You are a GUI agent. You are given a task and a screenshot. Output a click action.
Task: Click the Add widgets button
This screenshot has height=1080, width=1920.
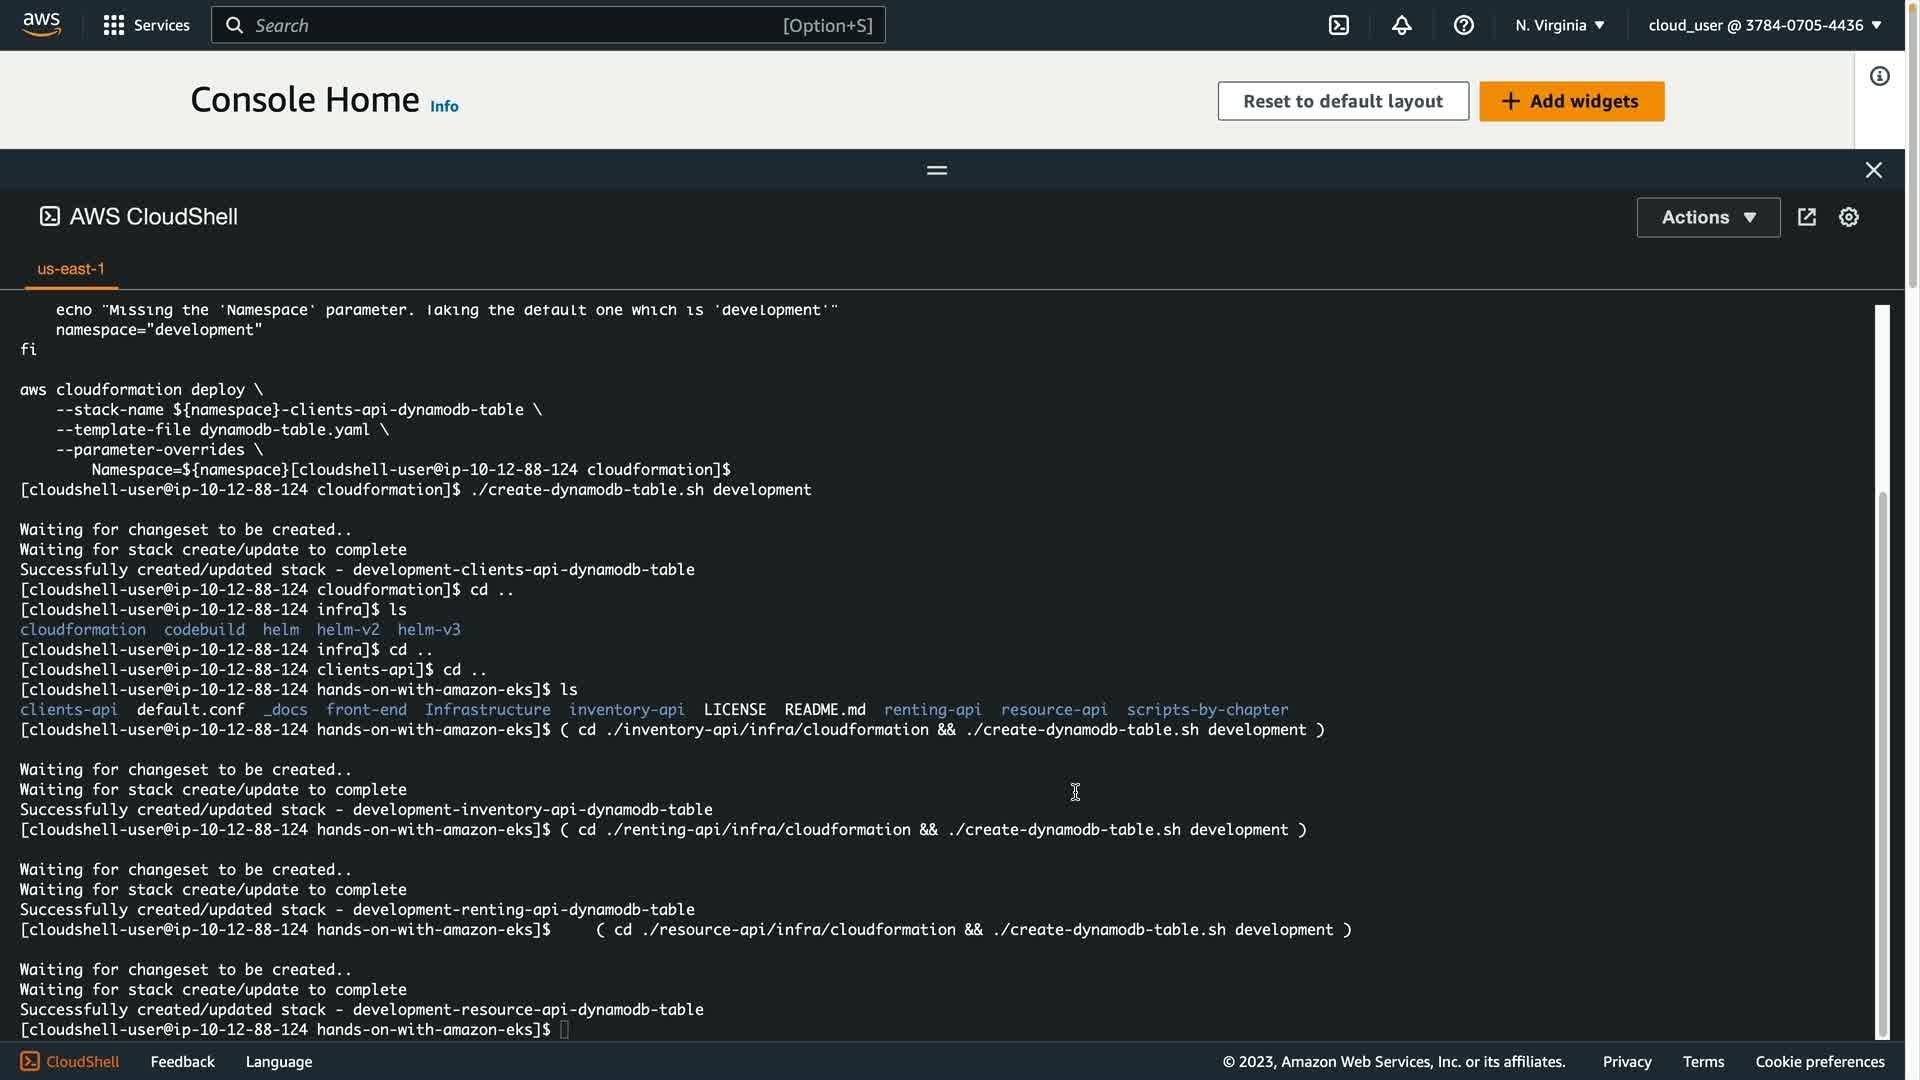pyautogui.click(x=1571, y=101)
